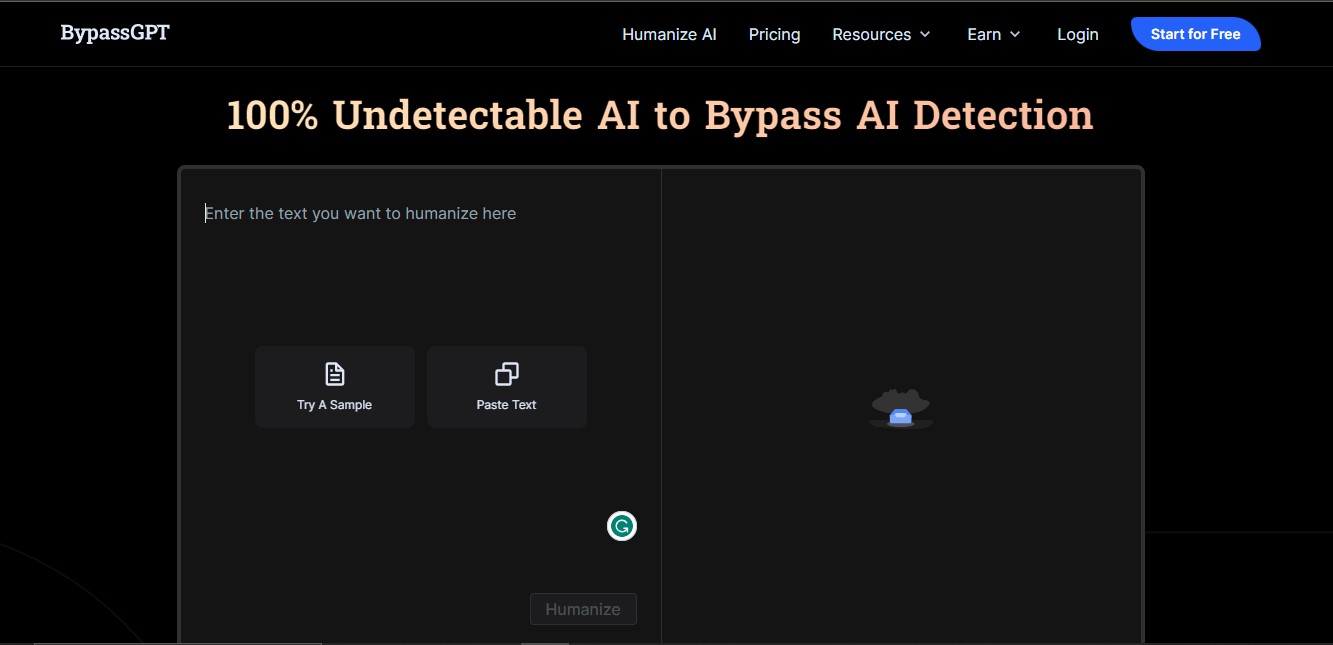Focus the 'Enter the text' input area

point(360,213)
